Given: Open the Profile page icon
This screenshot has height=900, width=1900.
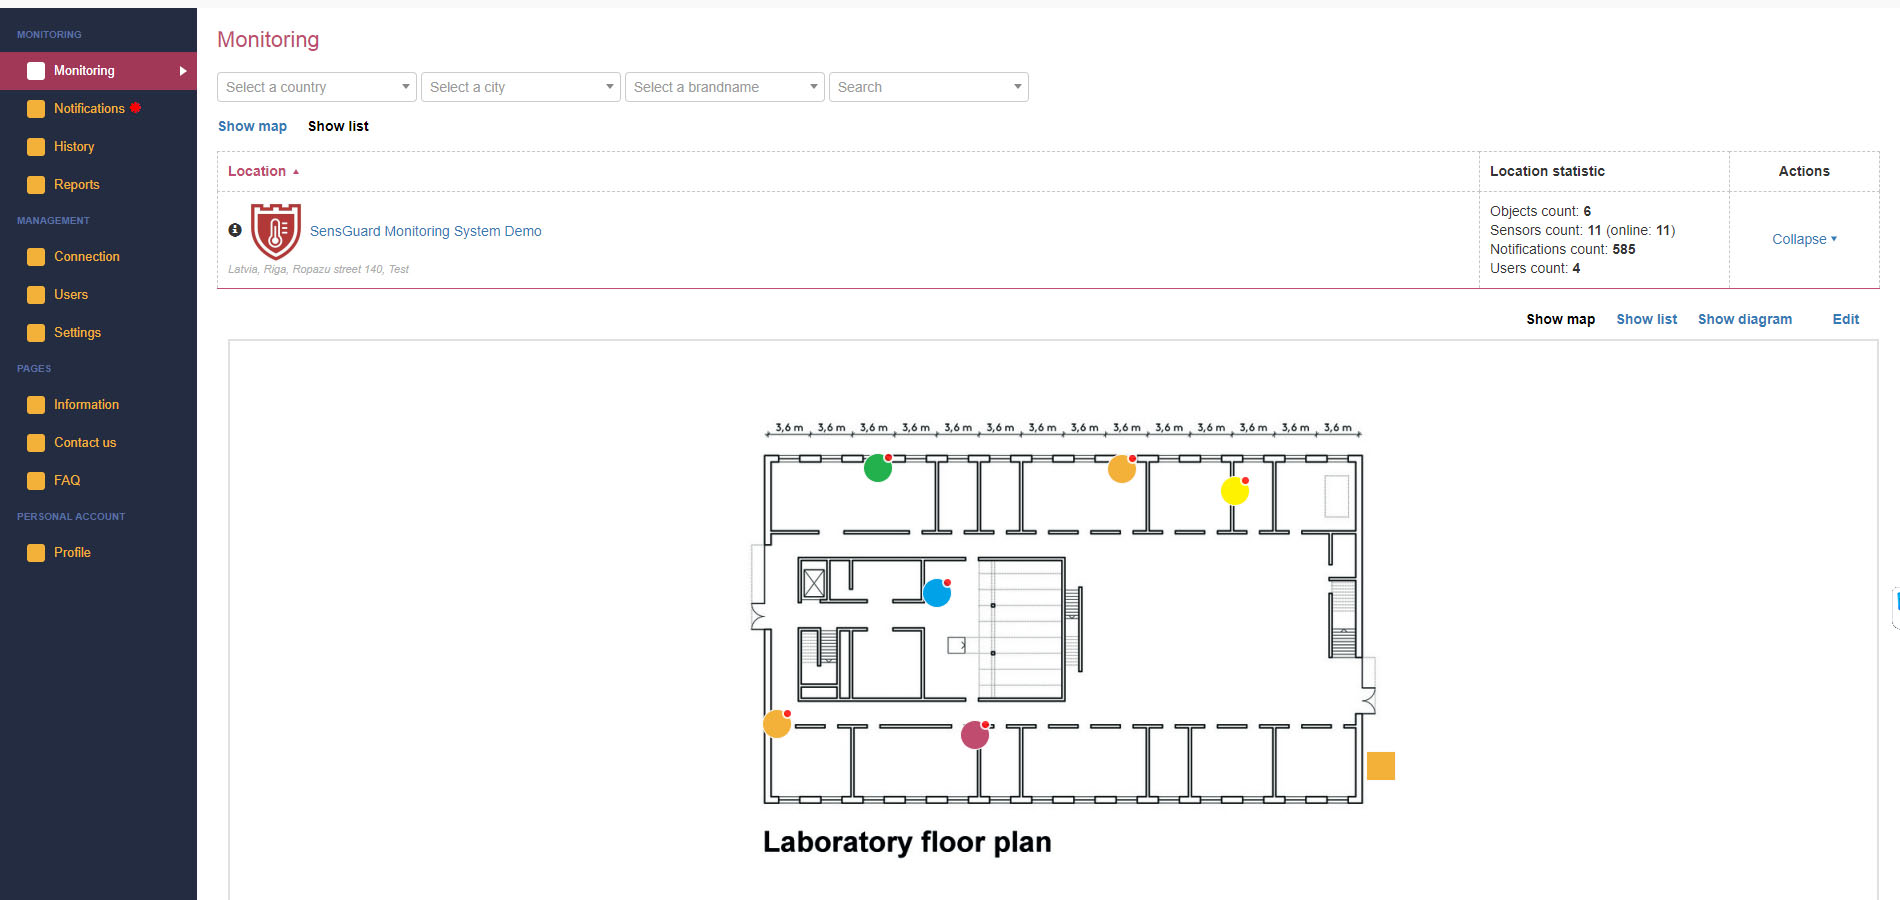Looking at the screenshot, I should click(36, 552).
